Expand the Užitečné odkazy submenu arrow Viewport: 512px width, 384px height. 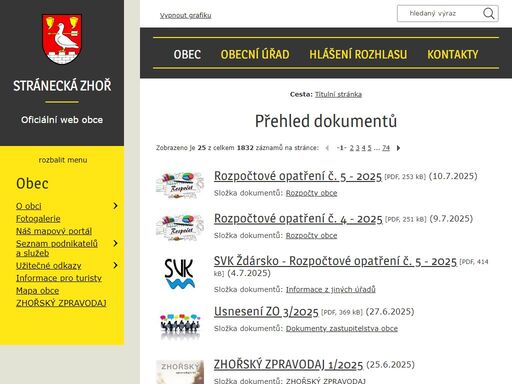[x=115, y=265]
